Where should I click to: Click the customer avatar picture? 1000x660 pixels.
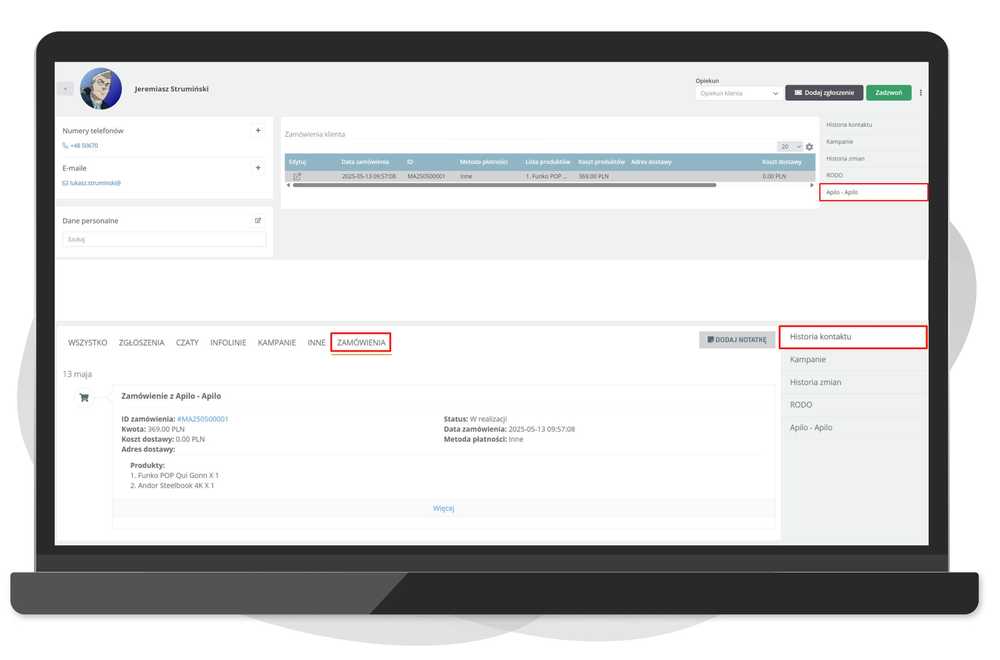(x=101, y=89)
